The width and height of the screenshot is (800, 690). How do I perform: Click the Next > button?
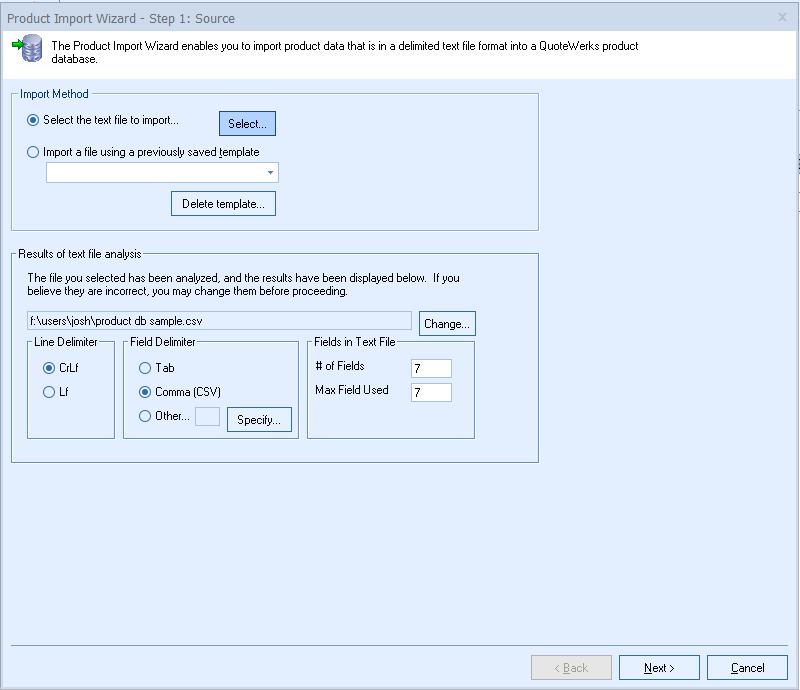tap(658, 668)
